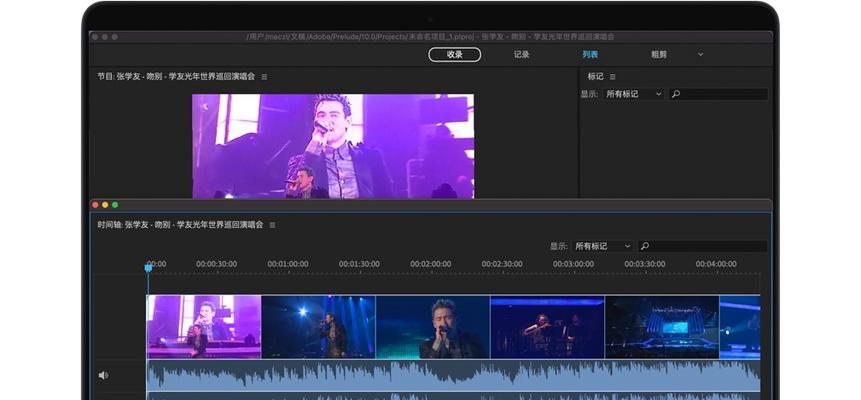Close the floating timeline window
861x400 pixels.
(95, 205)
